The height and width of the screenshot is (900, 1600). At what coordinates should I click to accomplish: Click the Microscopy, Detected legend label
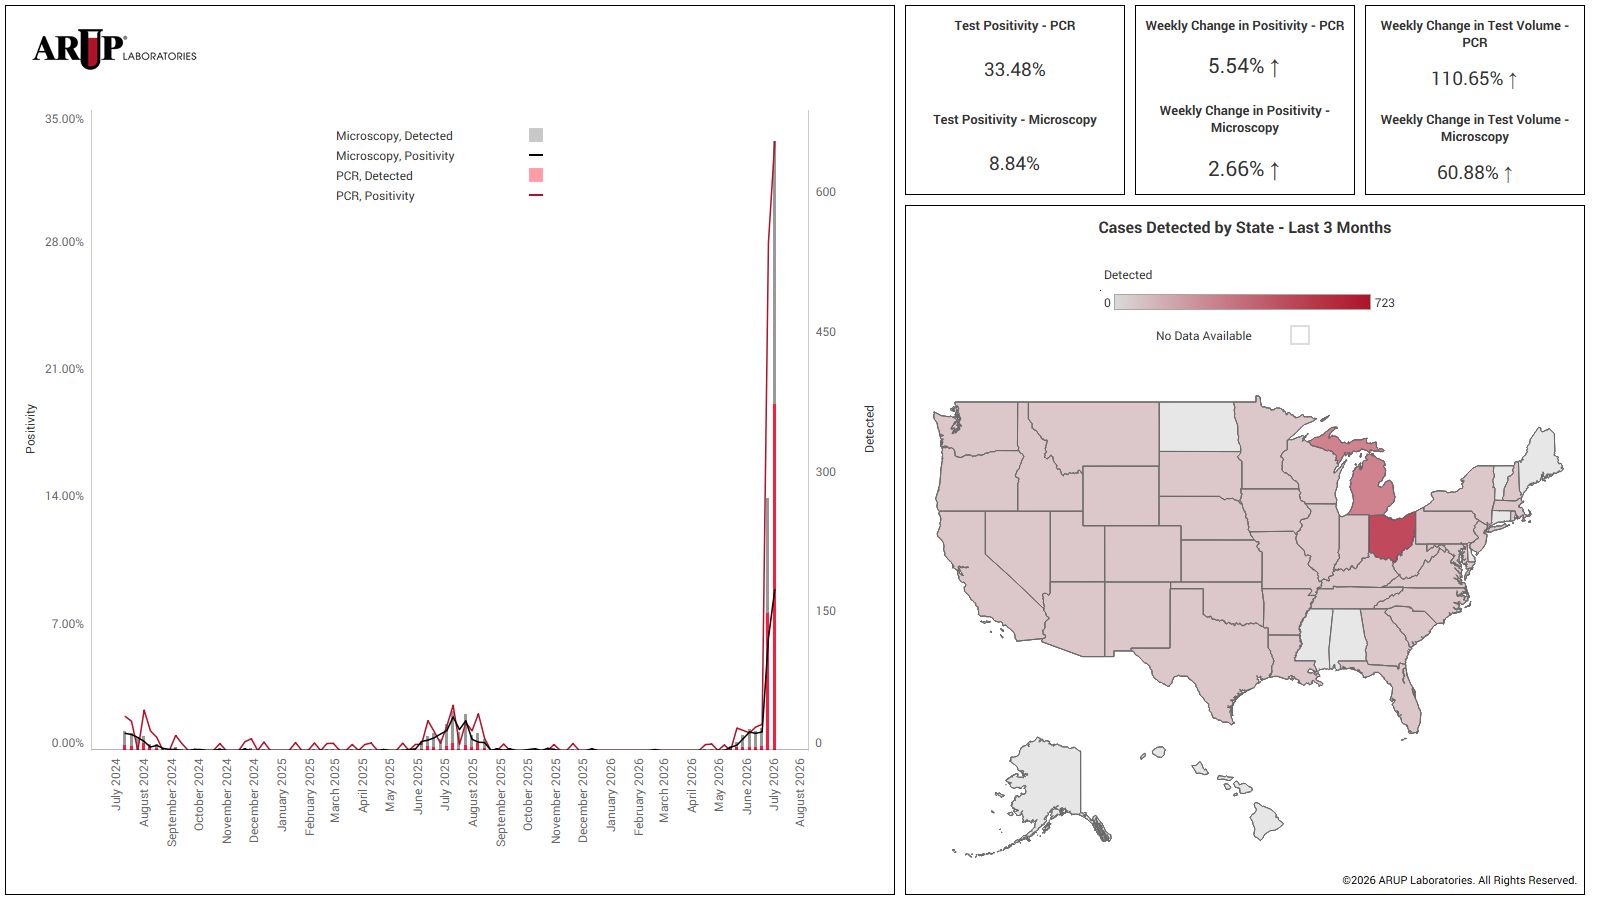tap(394, 136)
